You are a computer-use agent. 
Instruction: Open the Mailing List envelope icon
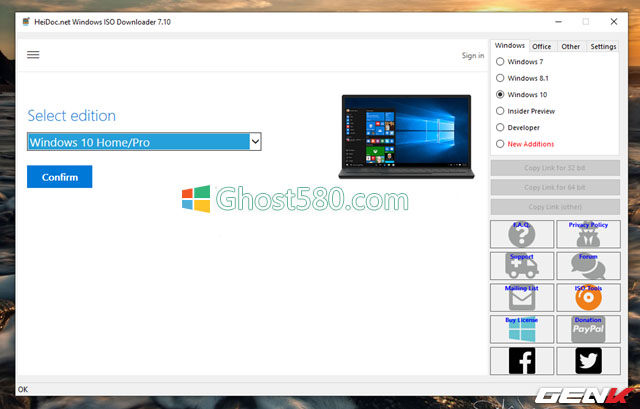tap(522, 298)
